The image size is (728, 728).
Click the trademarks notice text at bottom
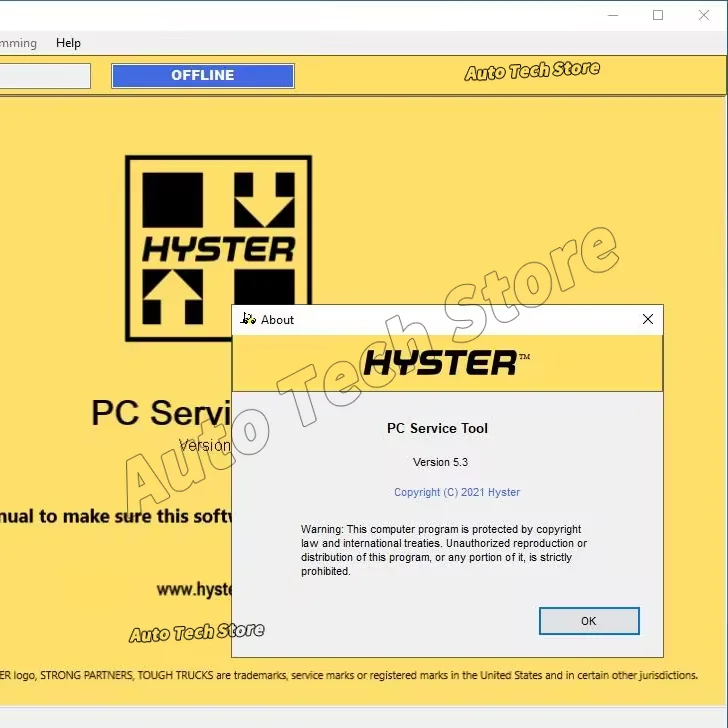tap(349, 675)
